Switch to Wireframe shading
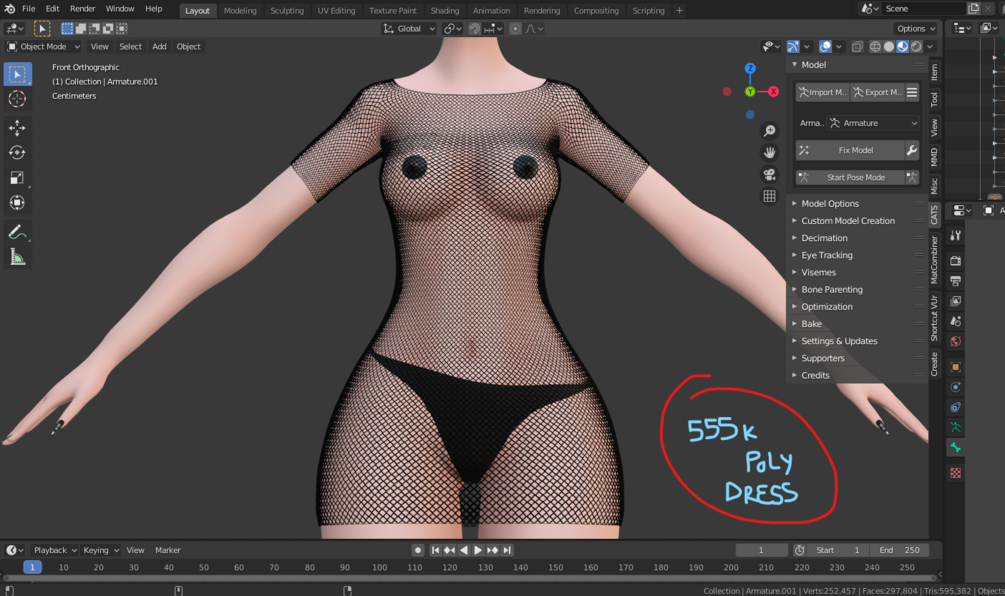Viewport: 1005px width, 596px height. pos(875,47)
